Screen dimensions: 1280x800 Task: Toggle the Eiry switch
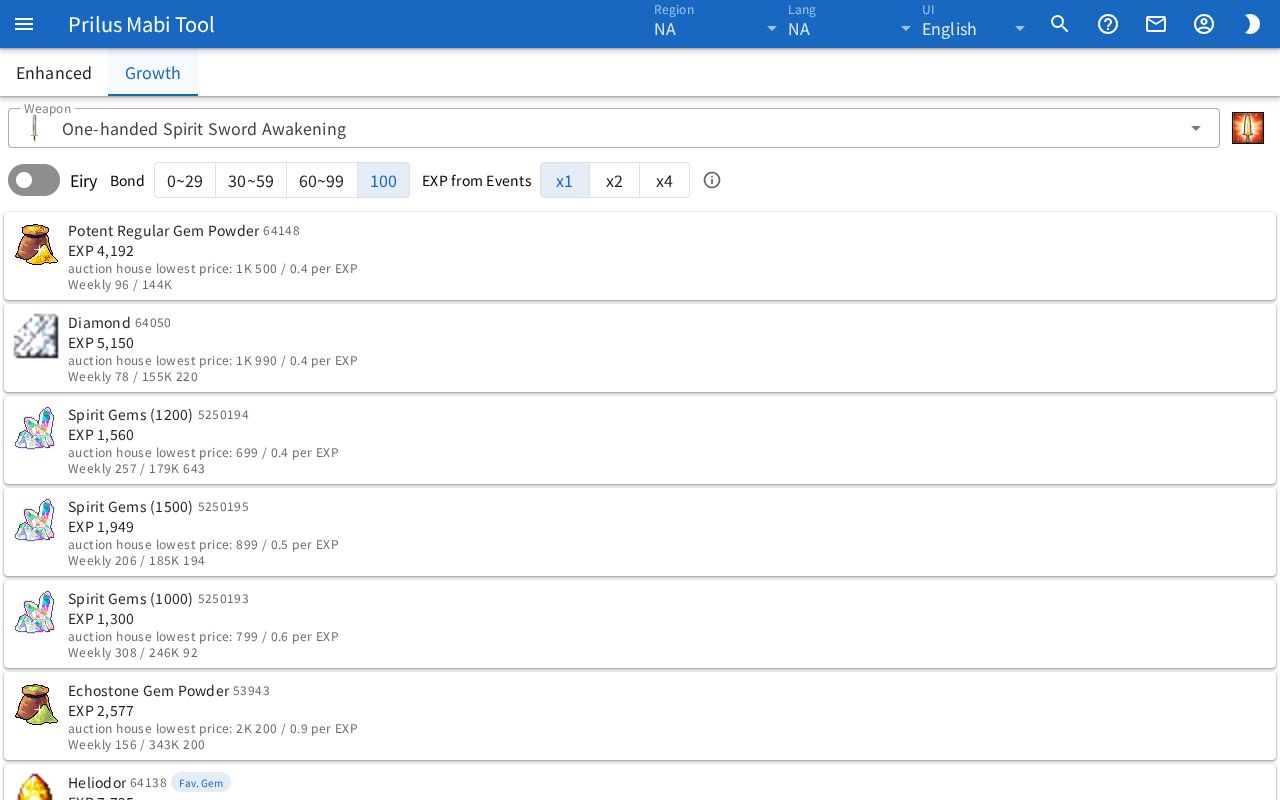(x=34, y=180)
